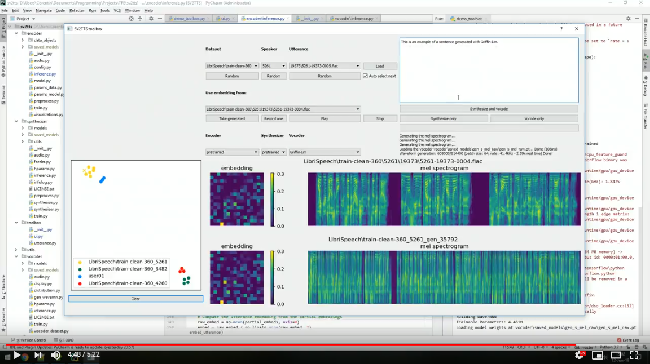The image size is (650, 364).
Task: Open the Vocoder dropdown
Action: pyautogui.click(x=325, y=152)
